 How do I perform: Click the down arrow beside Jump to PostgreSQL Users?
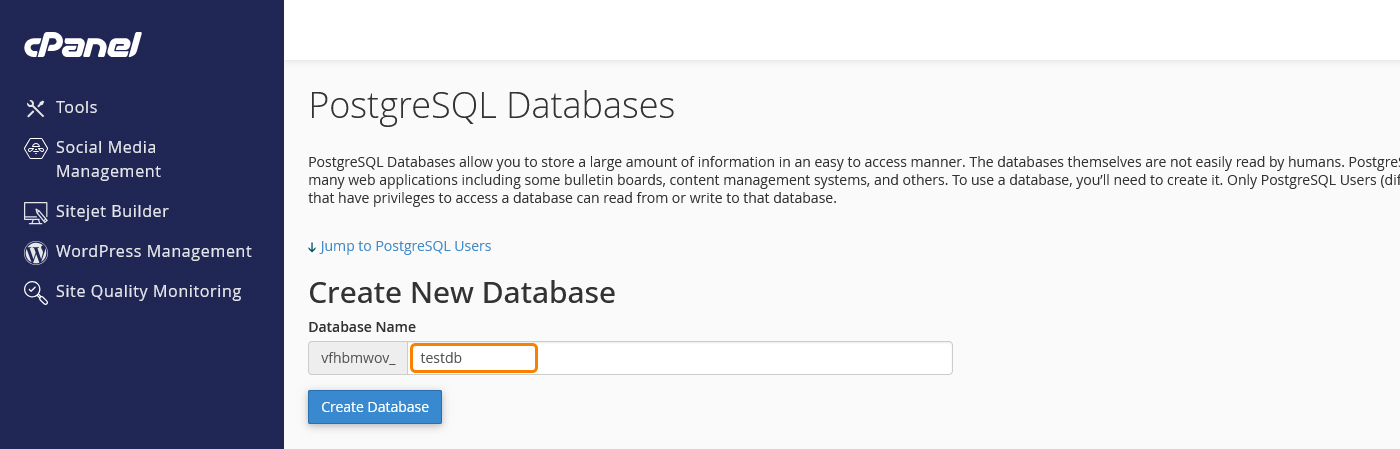pos(312,247)
